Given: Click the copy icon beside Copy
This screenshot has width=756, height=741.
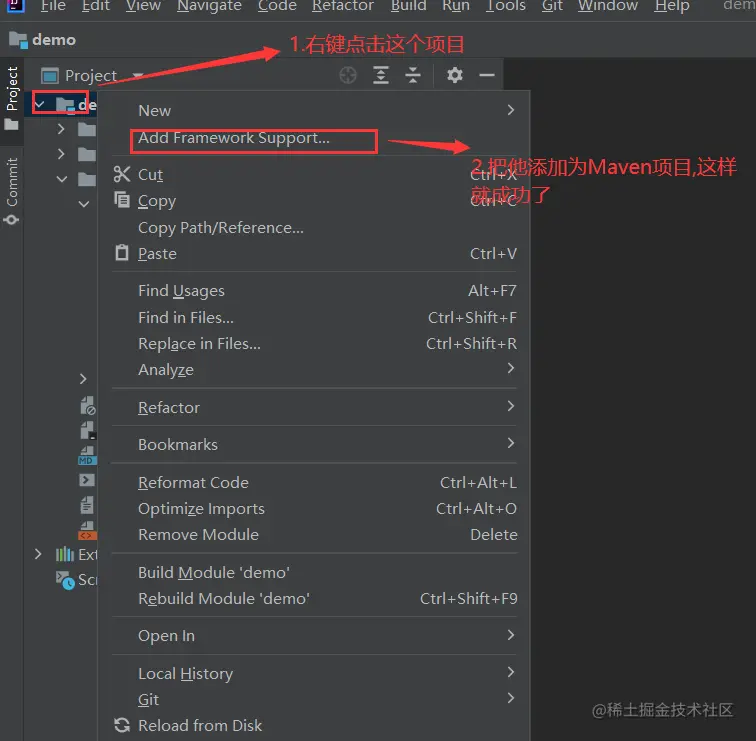Looking at the screenshot, I should (x=122, y=200).
